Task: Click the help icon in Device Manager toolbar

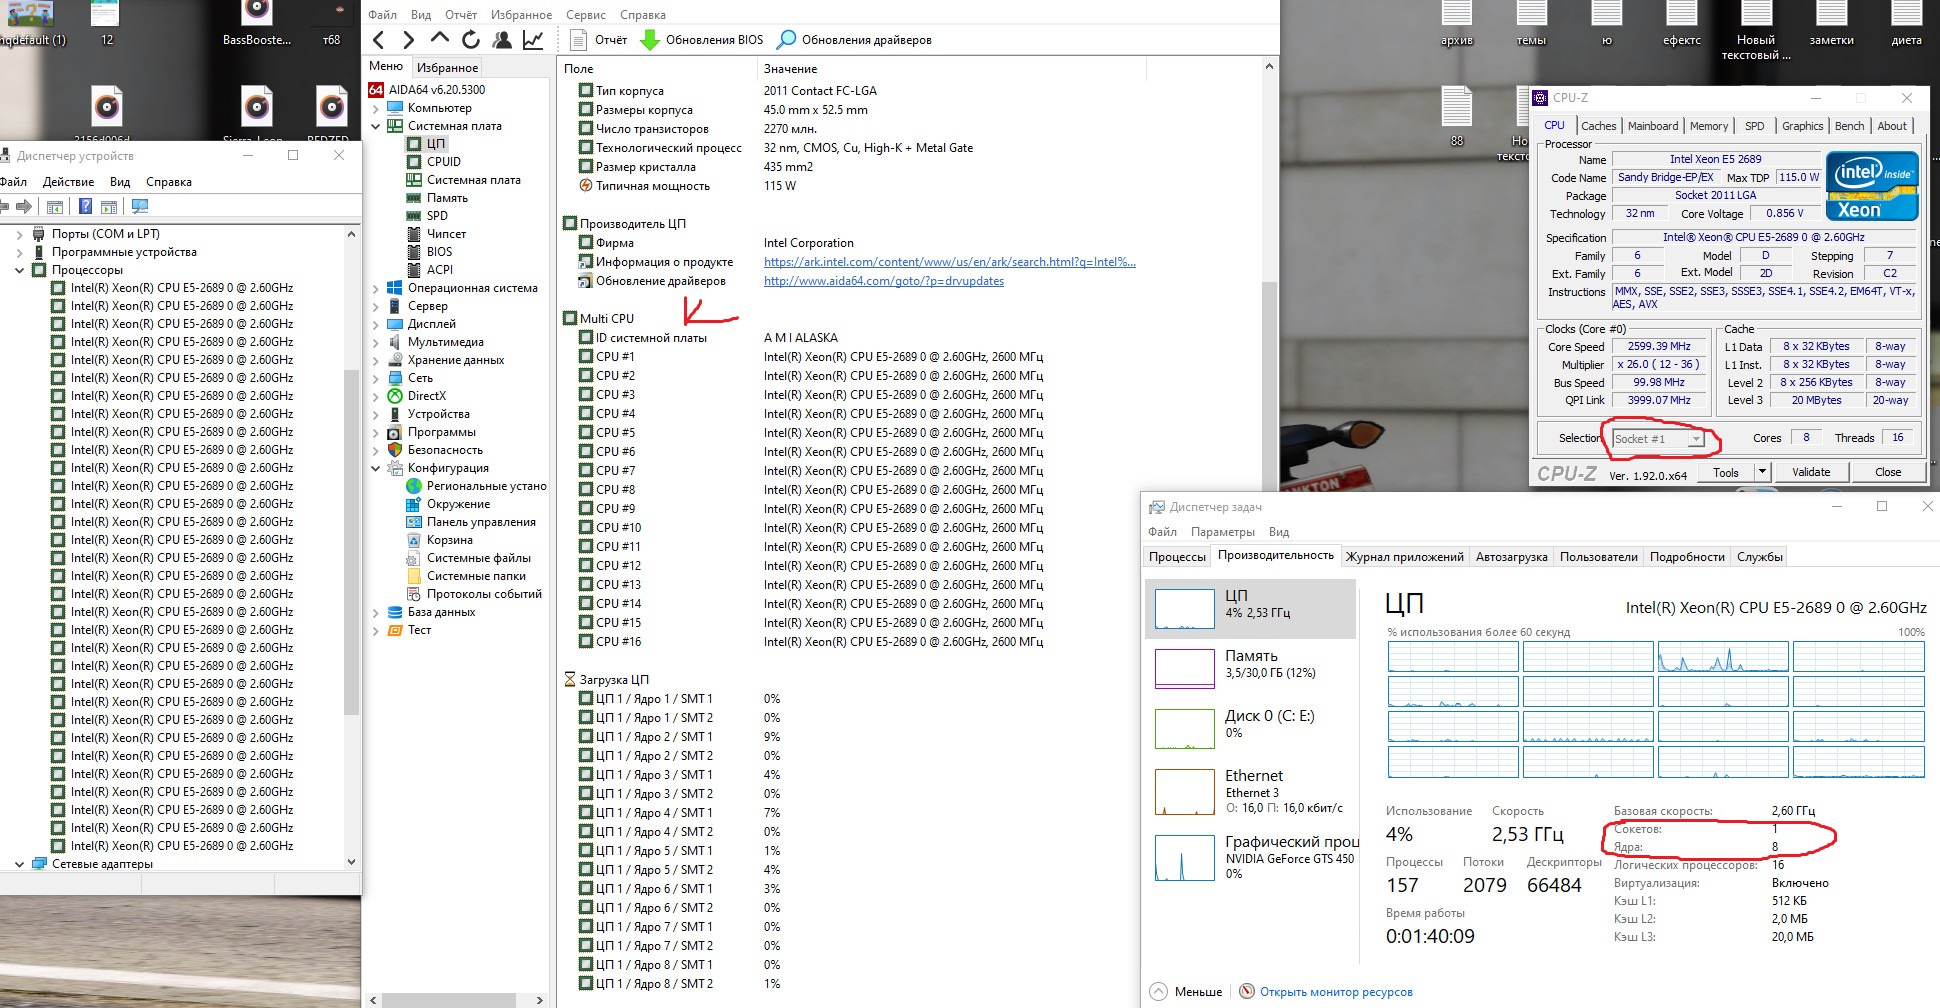Action: (x=85, y=207)
